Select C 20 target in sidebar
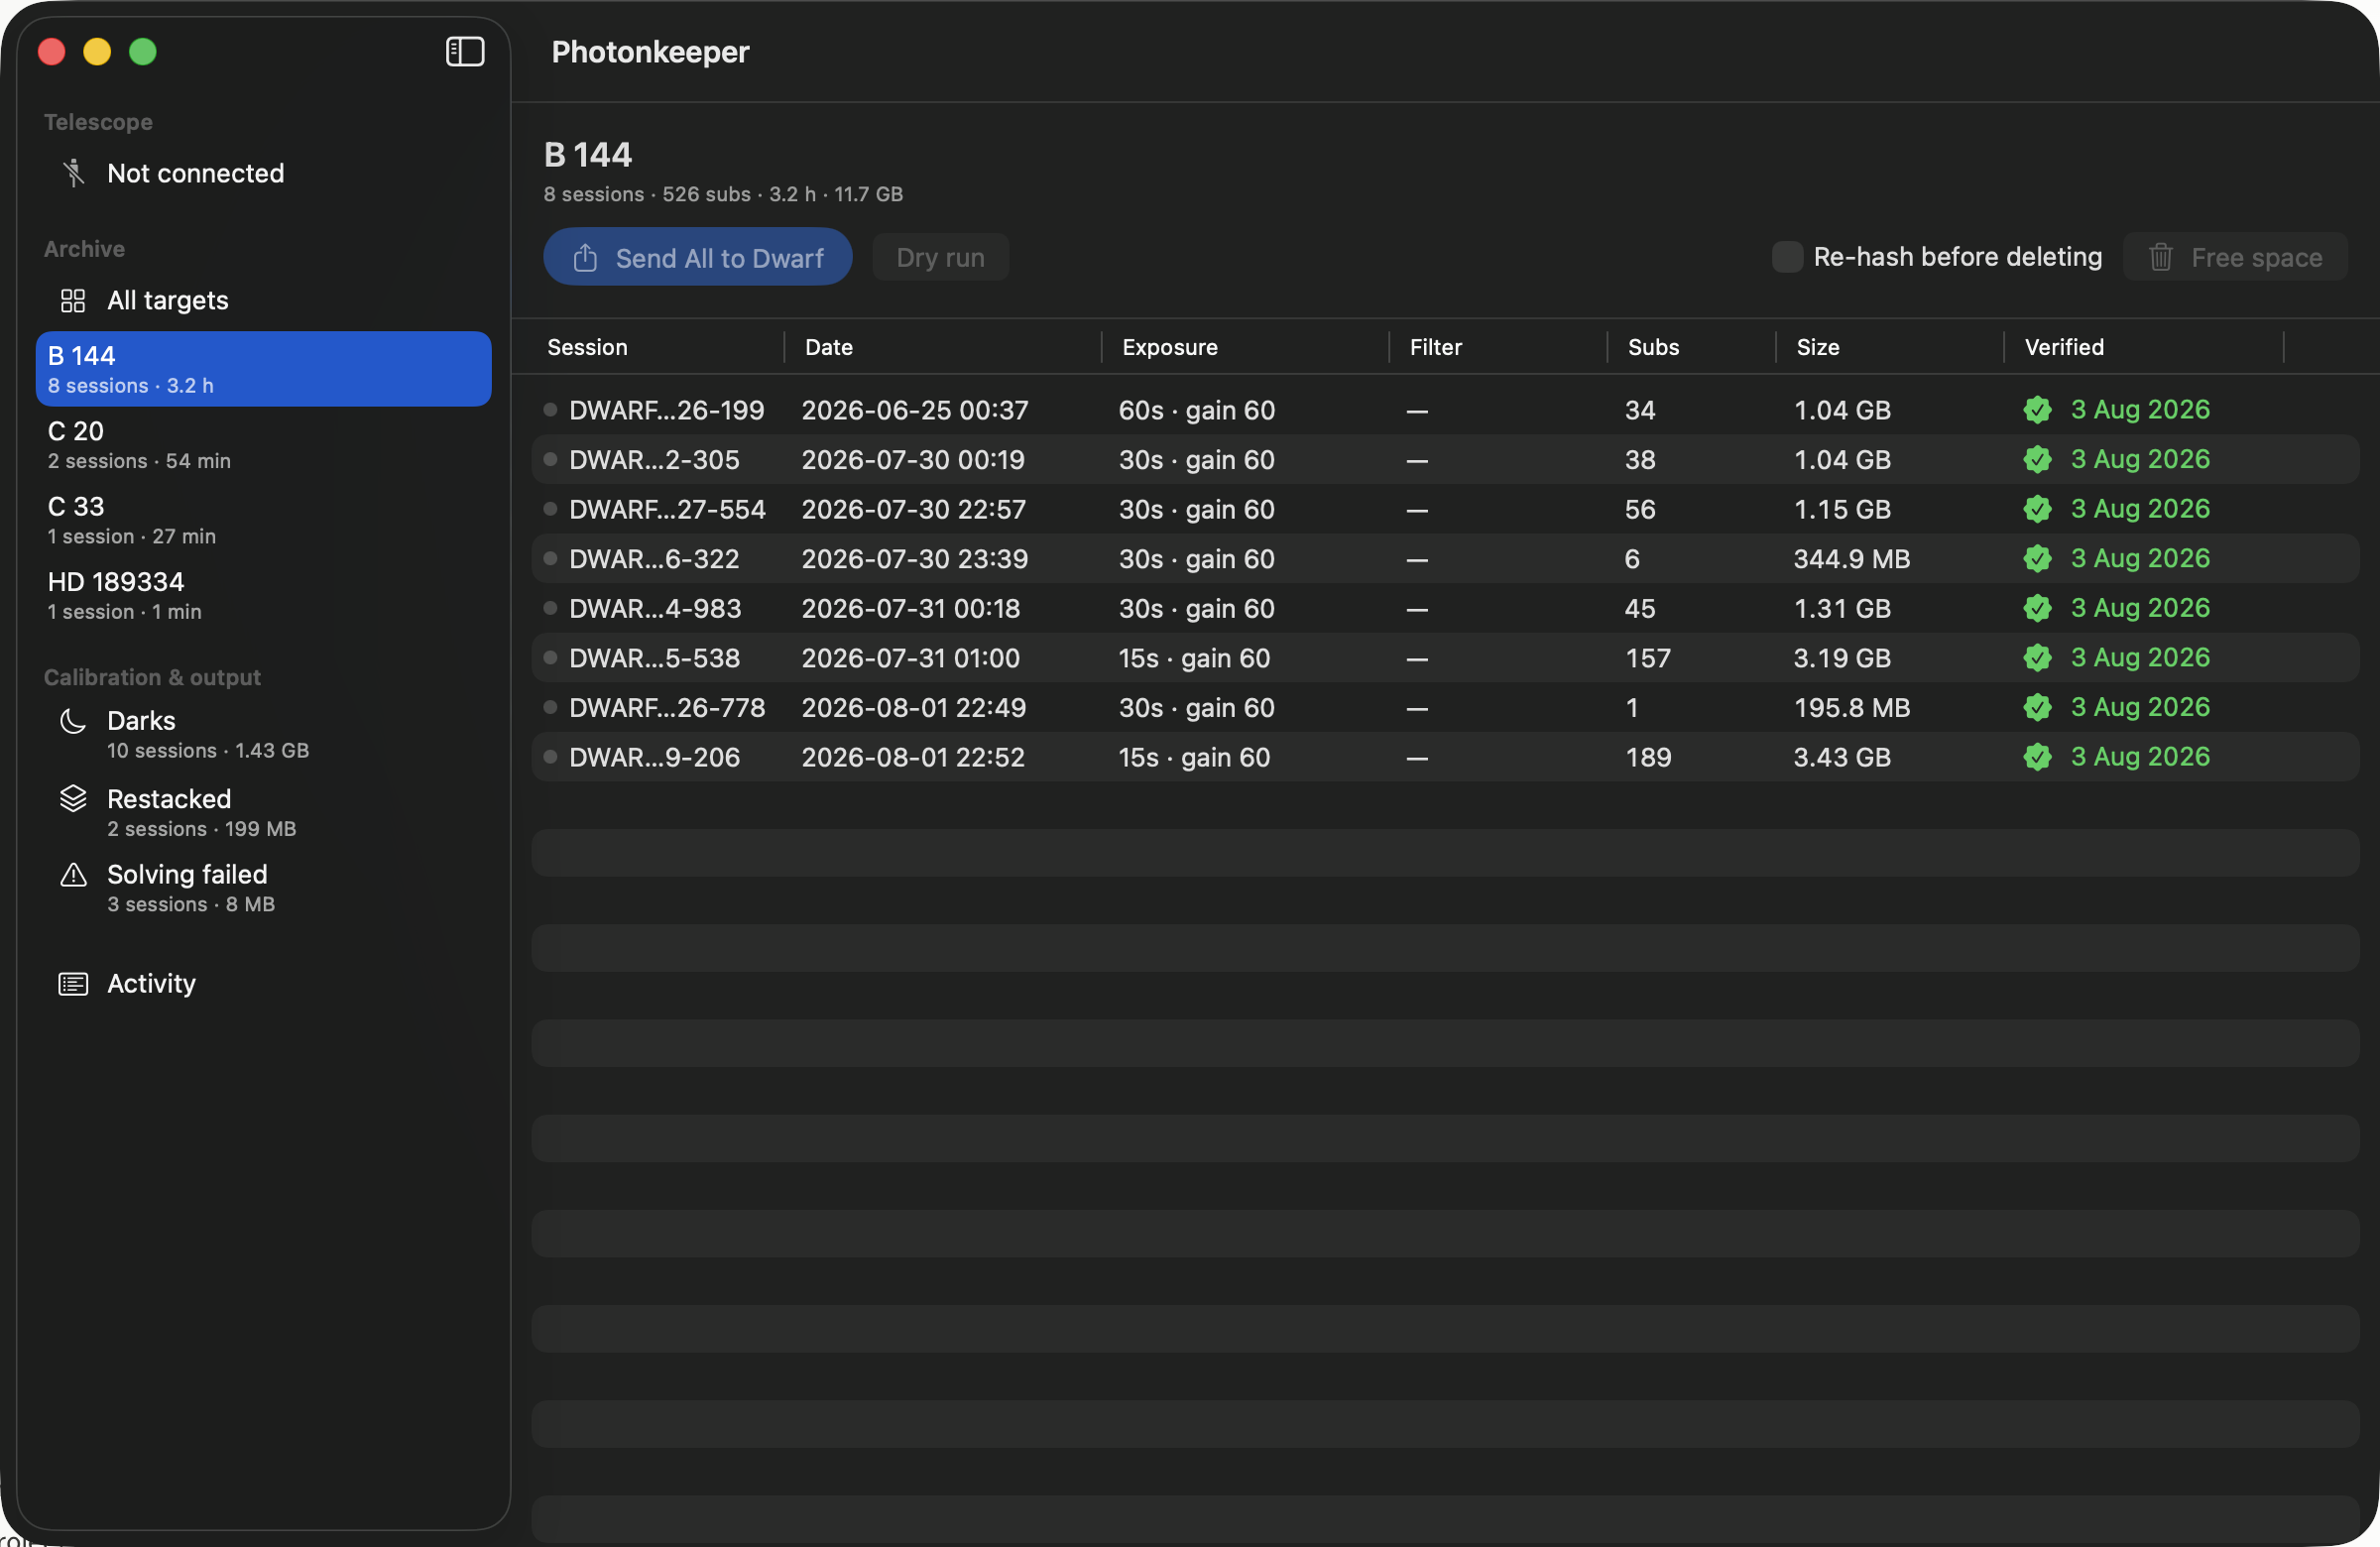The image size is (2380, 1547). (264, 445)
